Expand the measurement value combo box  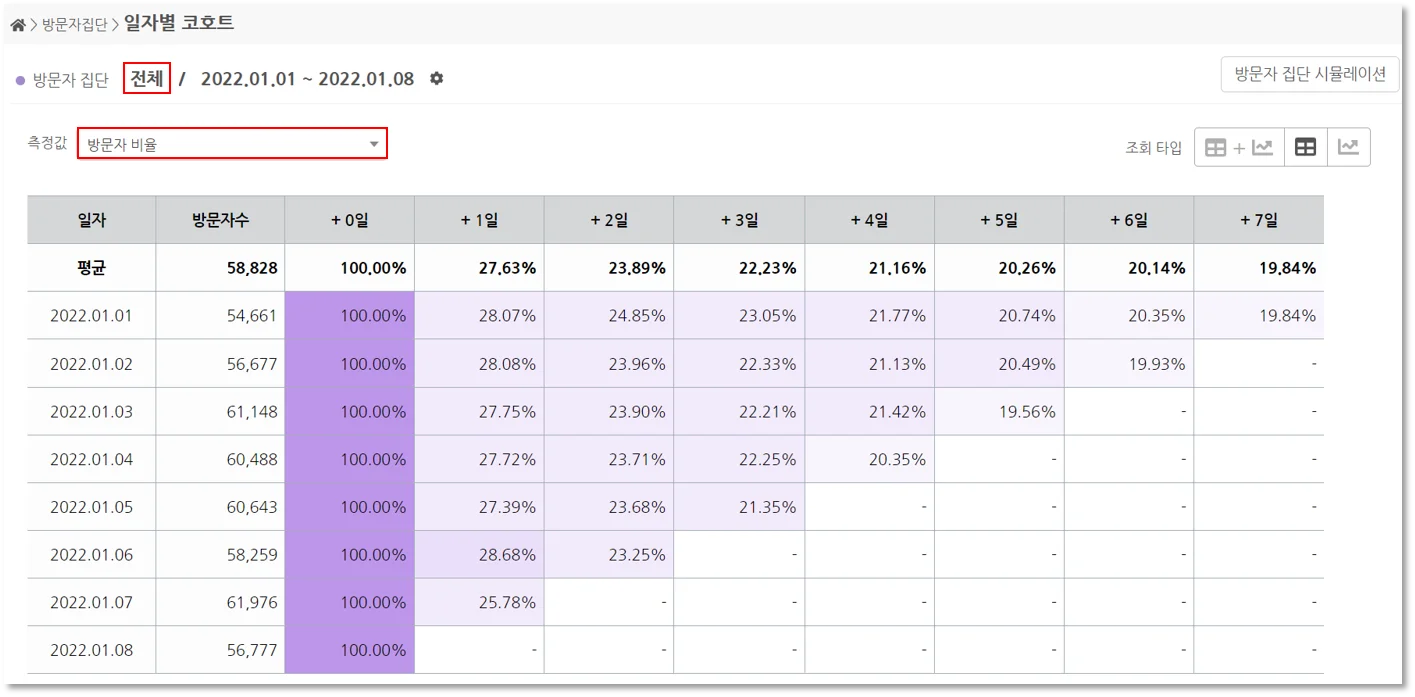[x=233, y=143]
